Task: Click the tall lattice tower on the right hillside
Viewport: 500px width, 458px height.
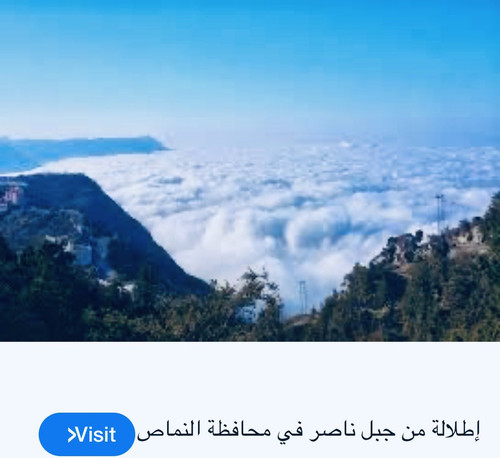Action: pyautogui.click(x=439, y=213)
